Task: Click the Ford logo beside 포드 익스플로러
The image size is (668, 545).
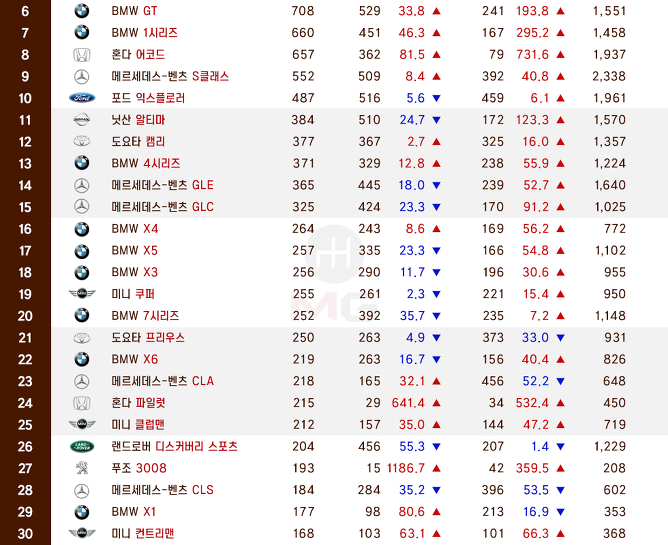Action: click(82, 98)
